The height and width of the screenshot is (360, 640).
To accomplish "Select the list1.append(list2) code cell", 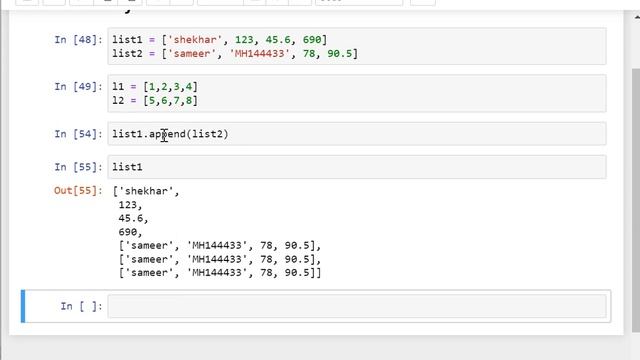I will [x=357, y=134].
